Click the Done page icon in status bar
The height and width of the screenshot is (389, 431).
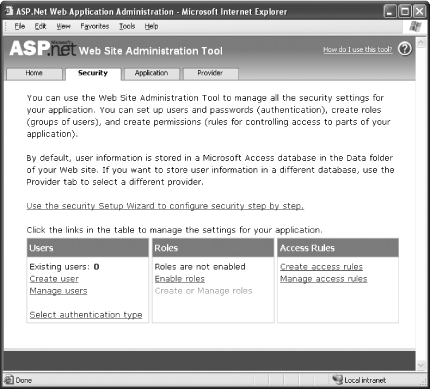point(9,380)
